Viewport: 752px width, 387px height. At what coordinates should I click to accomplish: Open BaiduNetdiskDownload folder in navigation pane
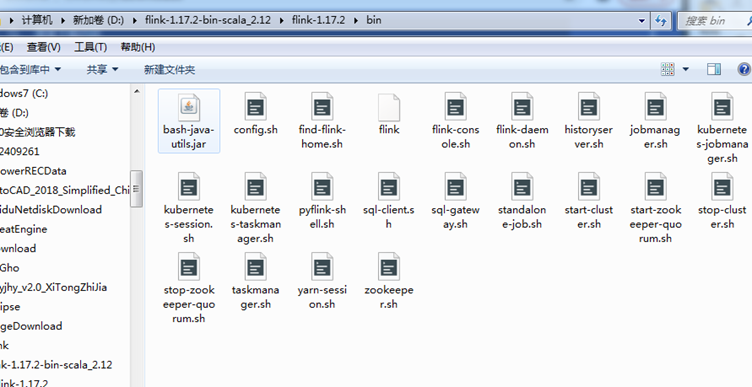pyautogui.click(x=51, y=210)
